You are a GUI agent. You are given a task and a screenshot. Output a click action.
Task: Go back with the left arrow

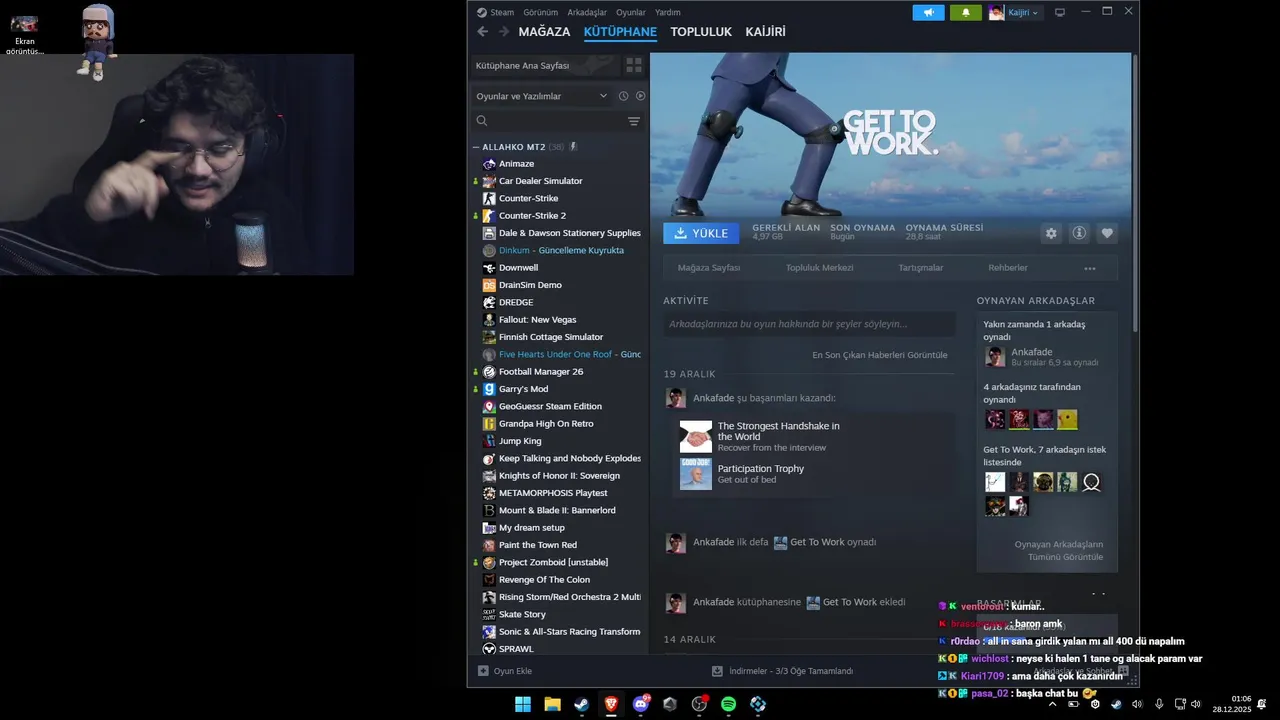coord(482,31)
